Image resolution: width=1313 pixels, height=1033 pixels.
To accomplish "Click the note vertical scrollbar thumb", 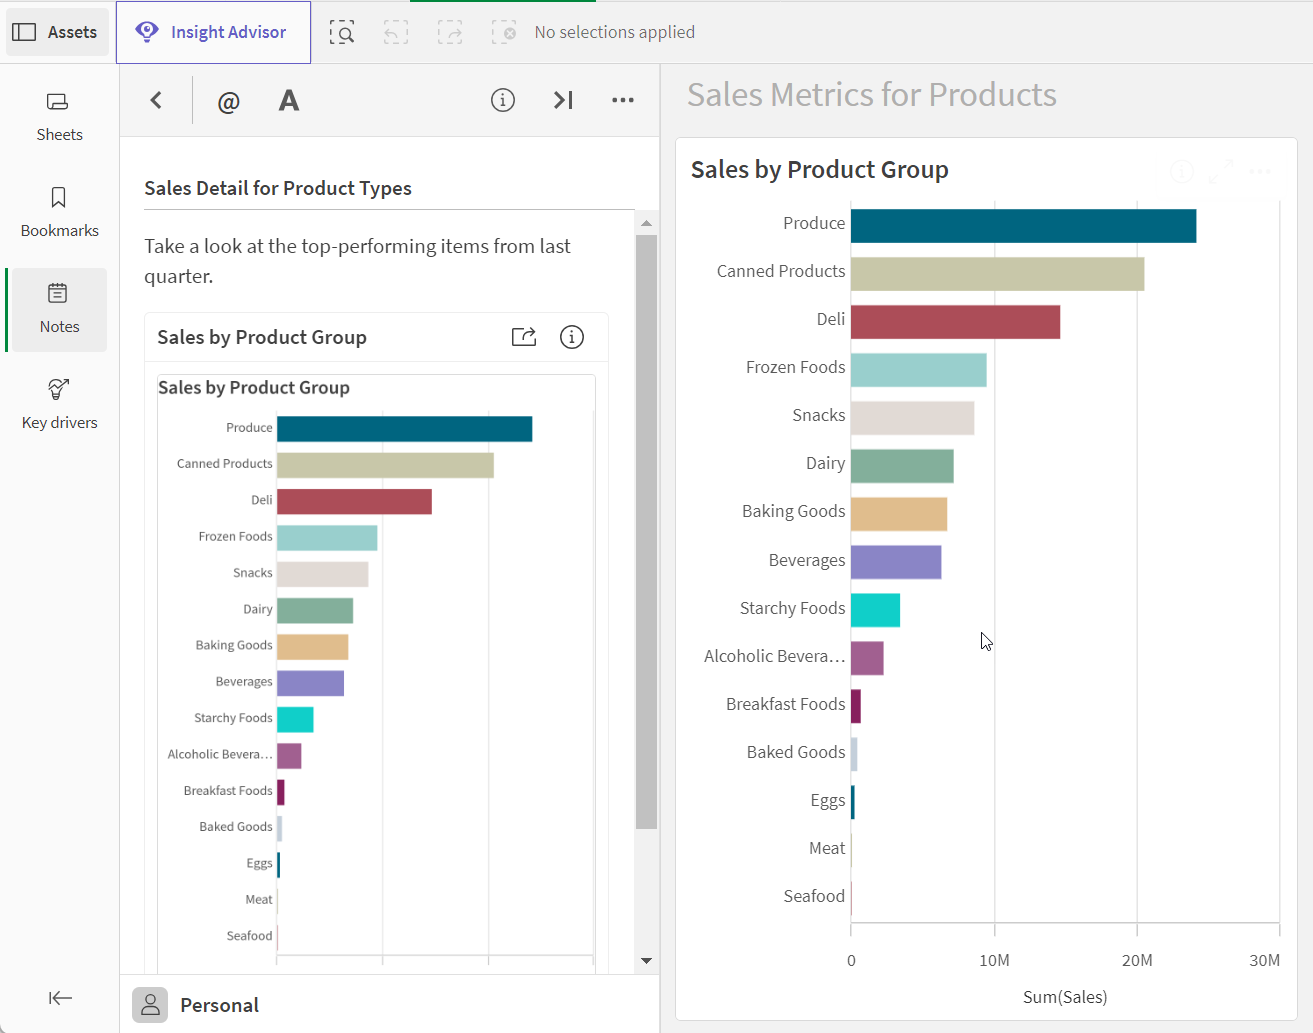I will pyautogui.click(x=646, y=532).
